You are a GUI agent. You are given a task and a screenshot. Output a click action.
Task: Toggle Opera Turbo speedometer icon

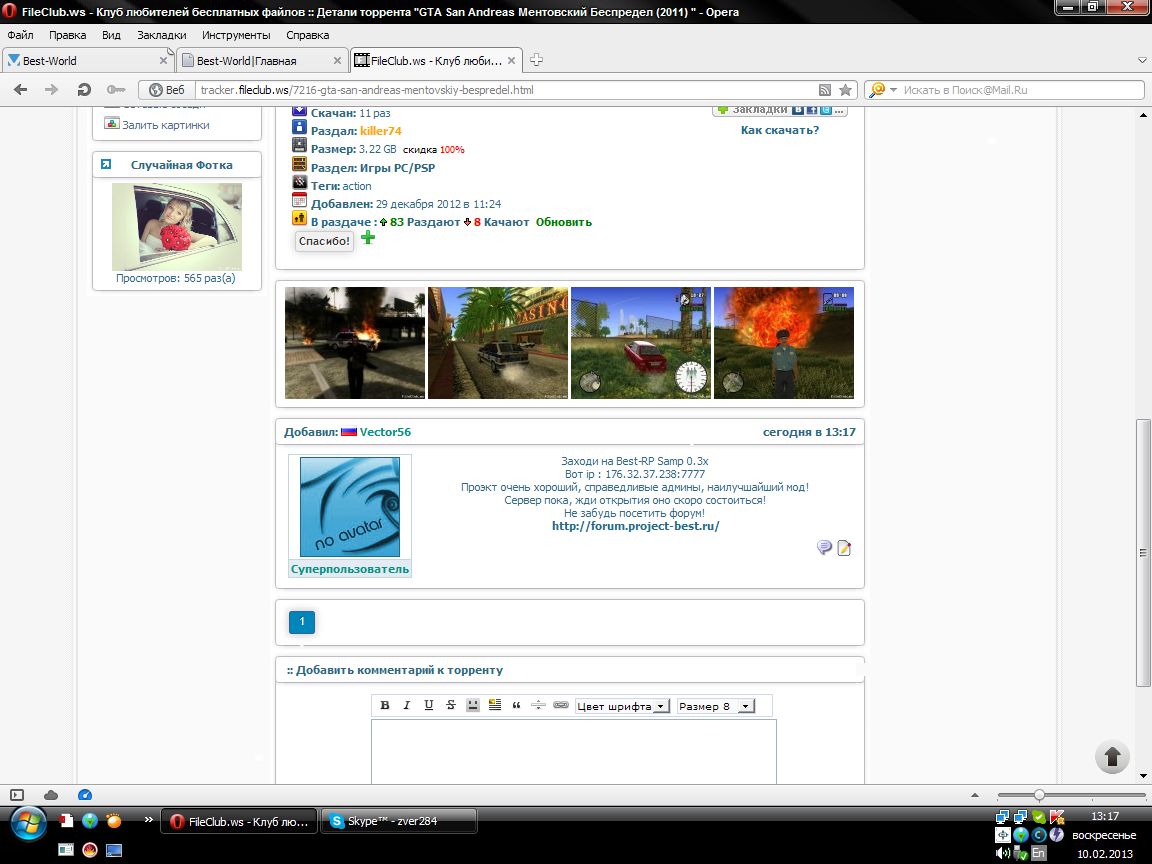point(84,795)
